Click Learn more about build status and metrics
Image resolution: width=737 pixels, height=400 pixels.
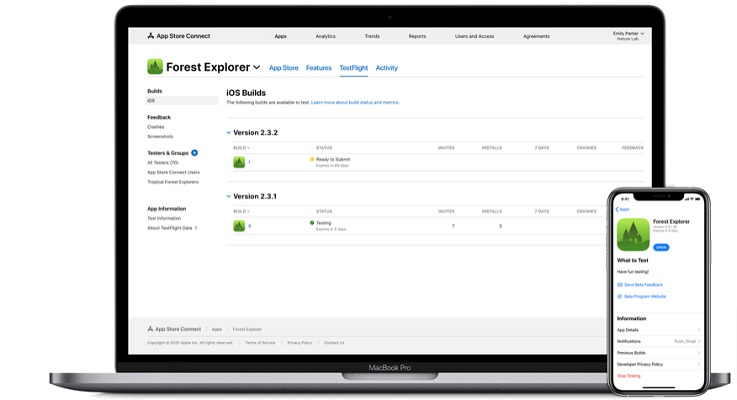click(x=355, y=102)
